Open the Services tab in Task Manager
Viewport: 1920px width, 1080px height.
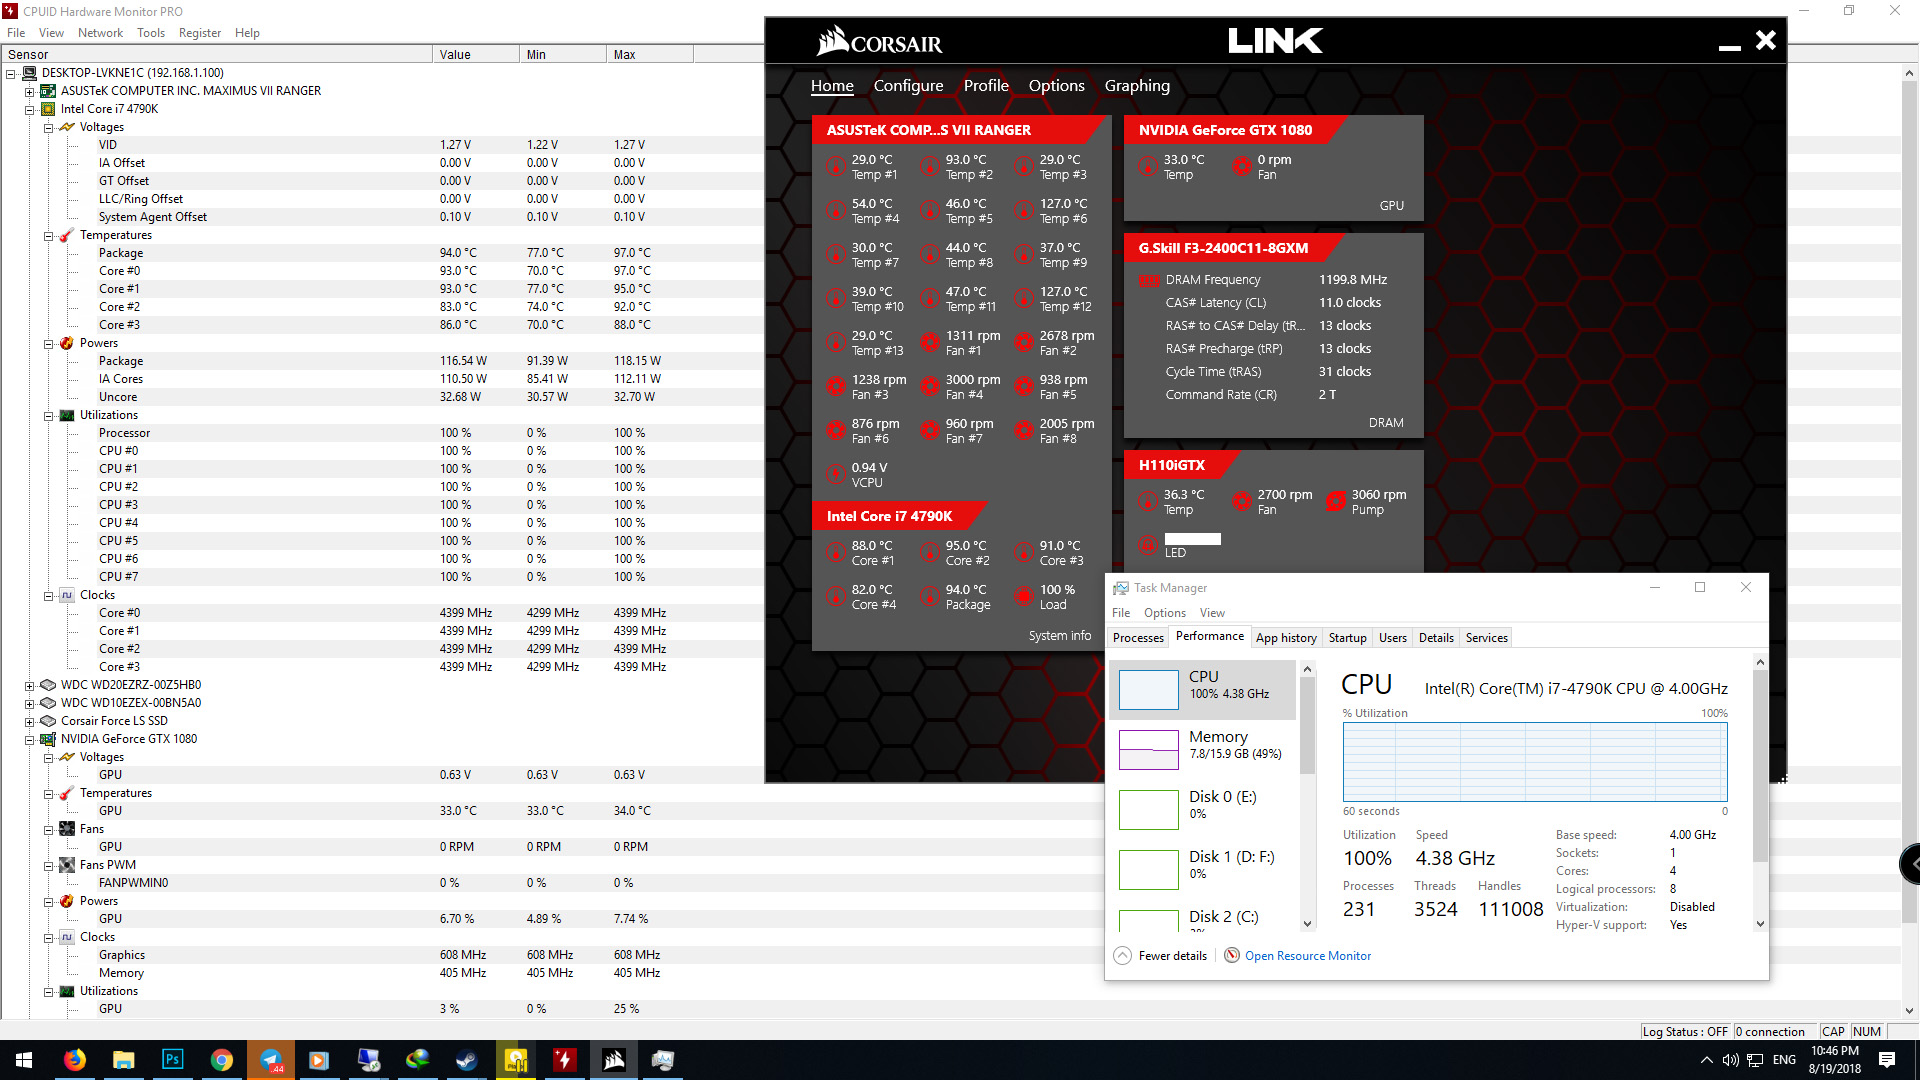tap(1486, 638)
